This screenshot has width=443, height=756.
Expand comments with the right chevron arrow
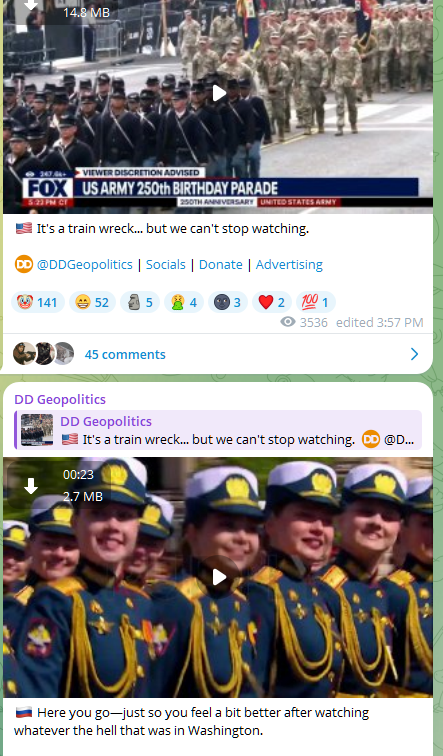click(415, 354)
